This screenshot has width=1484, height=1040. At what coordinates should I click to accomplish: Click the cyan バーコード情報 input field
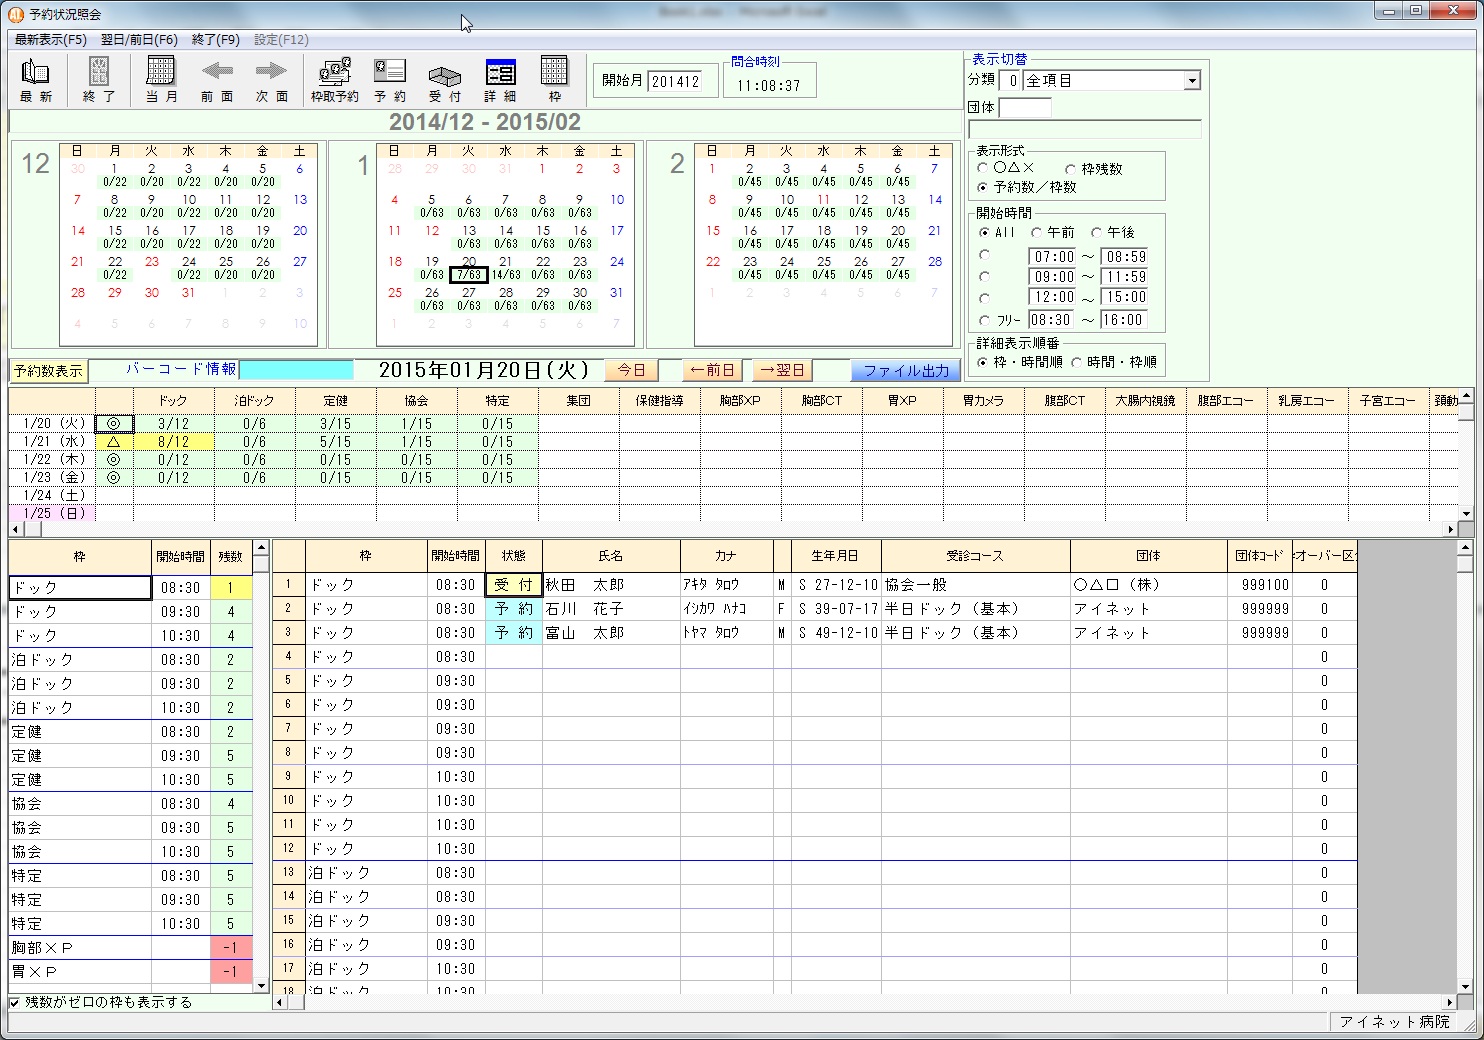point(296,370)
